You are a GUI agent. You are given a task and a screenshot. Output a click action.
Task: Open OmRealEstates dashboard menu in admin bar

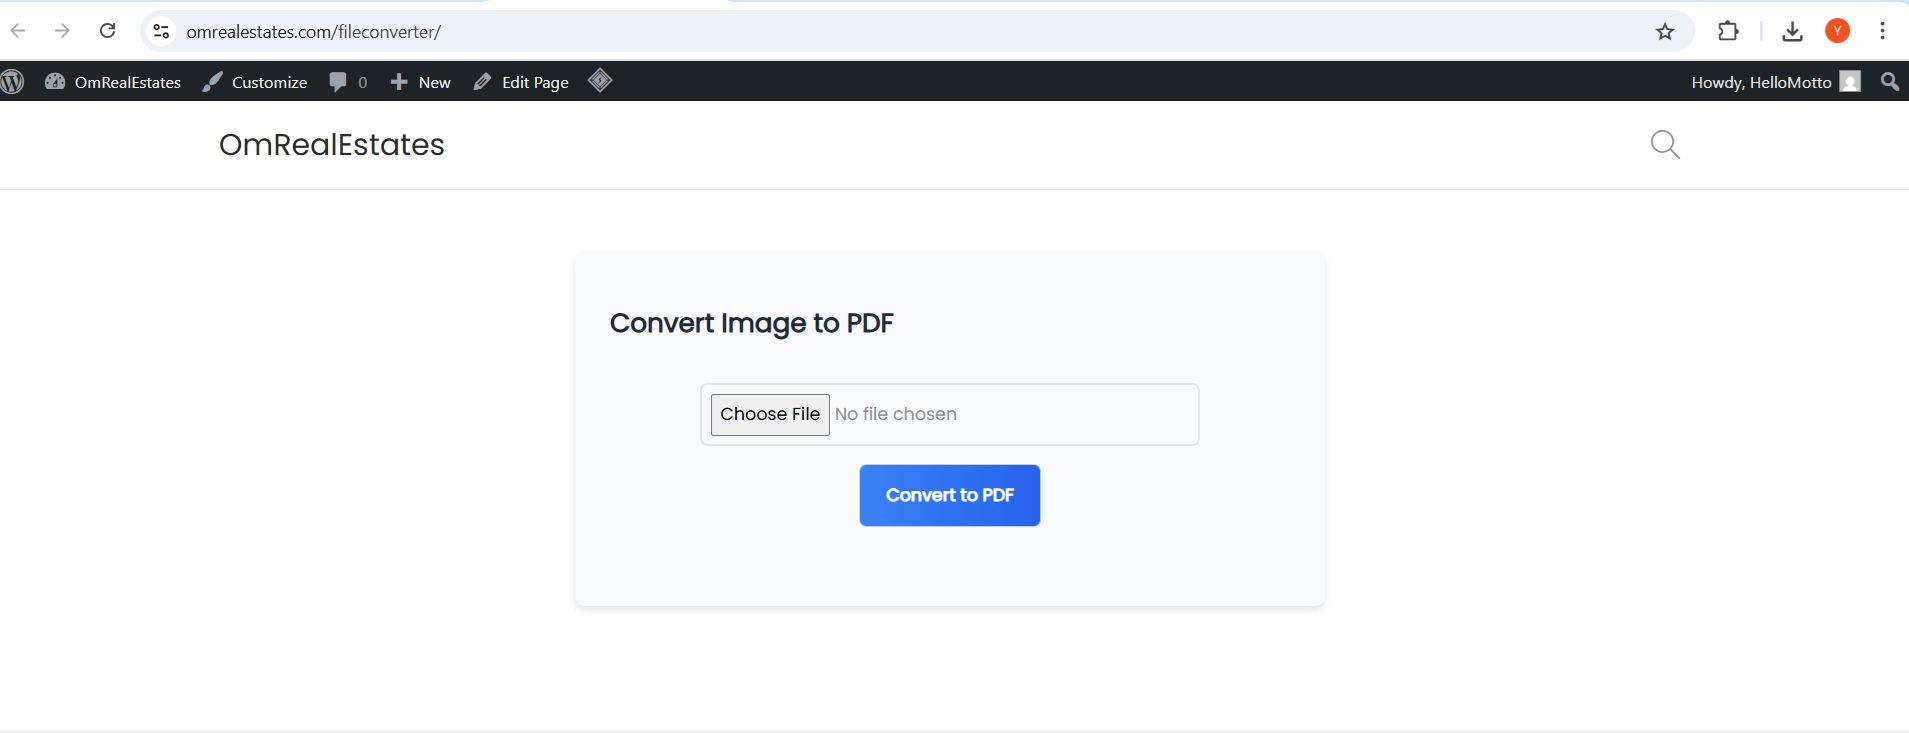point(113,82)
